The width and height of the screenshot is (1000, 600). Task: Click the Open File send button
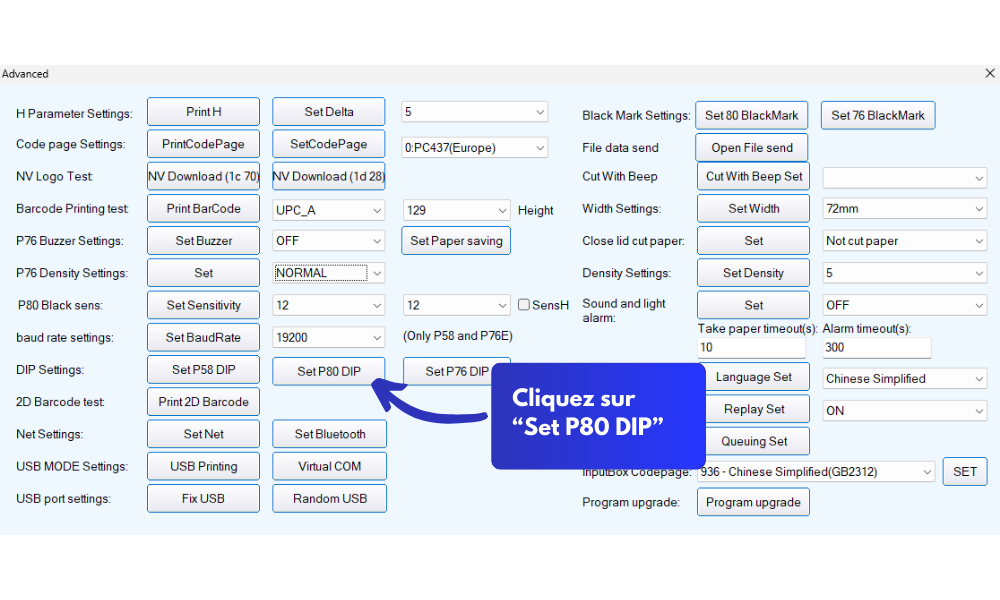752,148
